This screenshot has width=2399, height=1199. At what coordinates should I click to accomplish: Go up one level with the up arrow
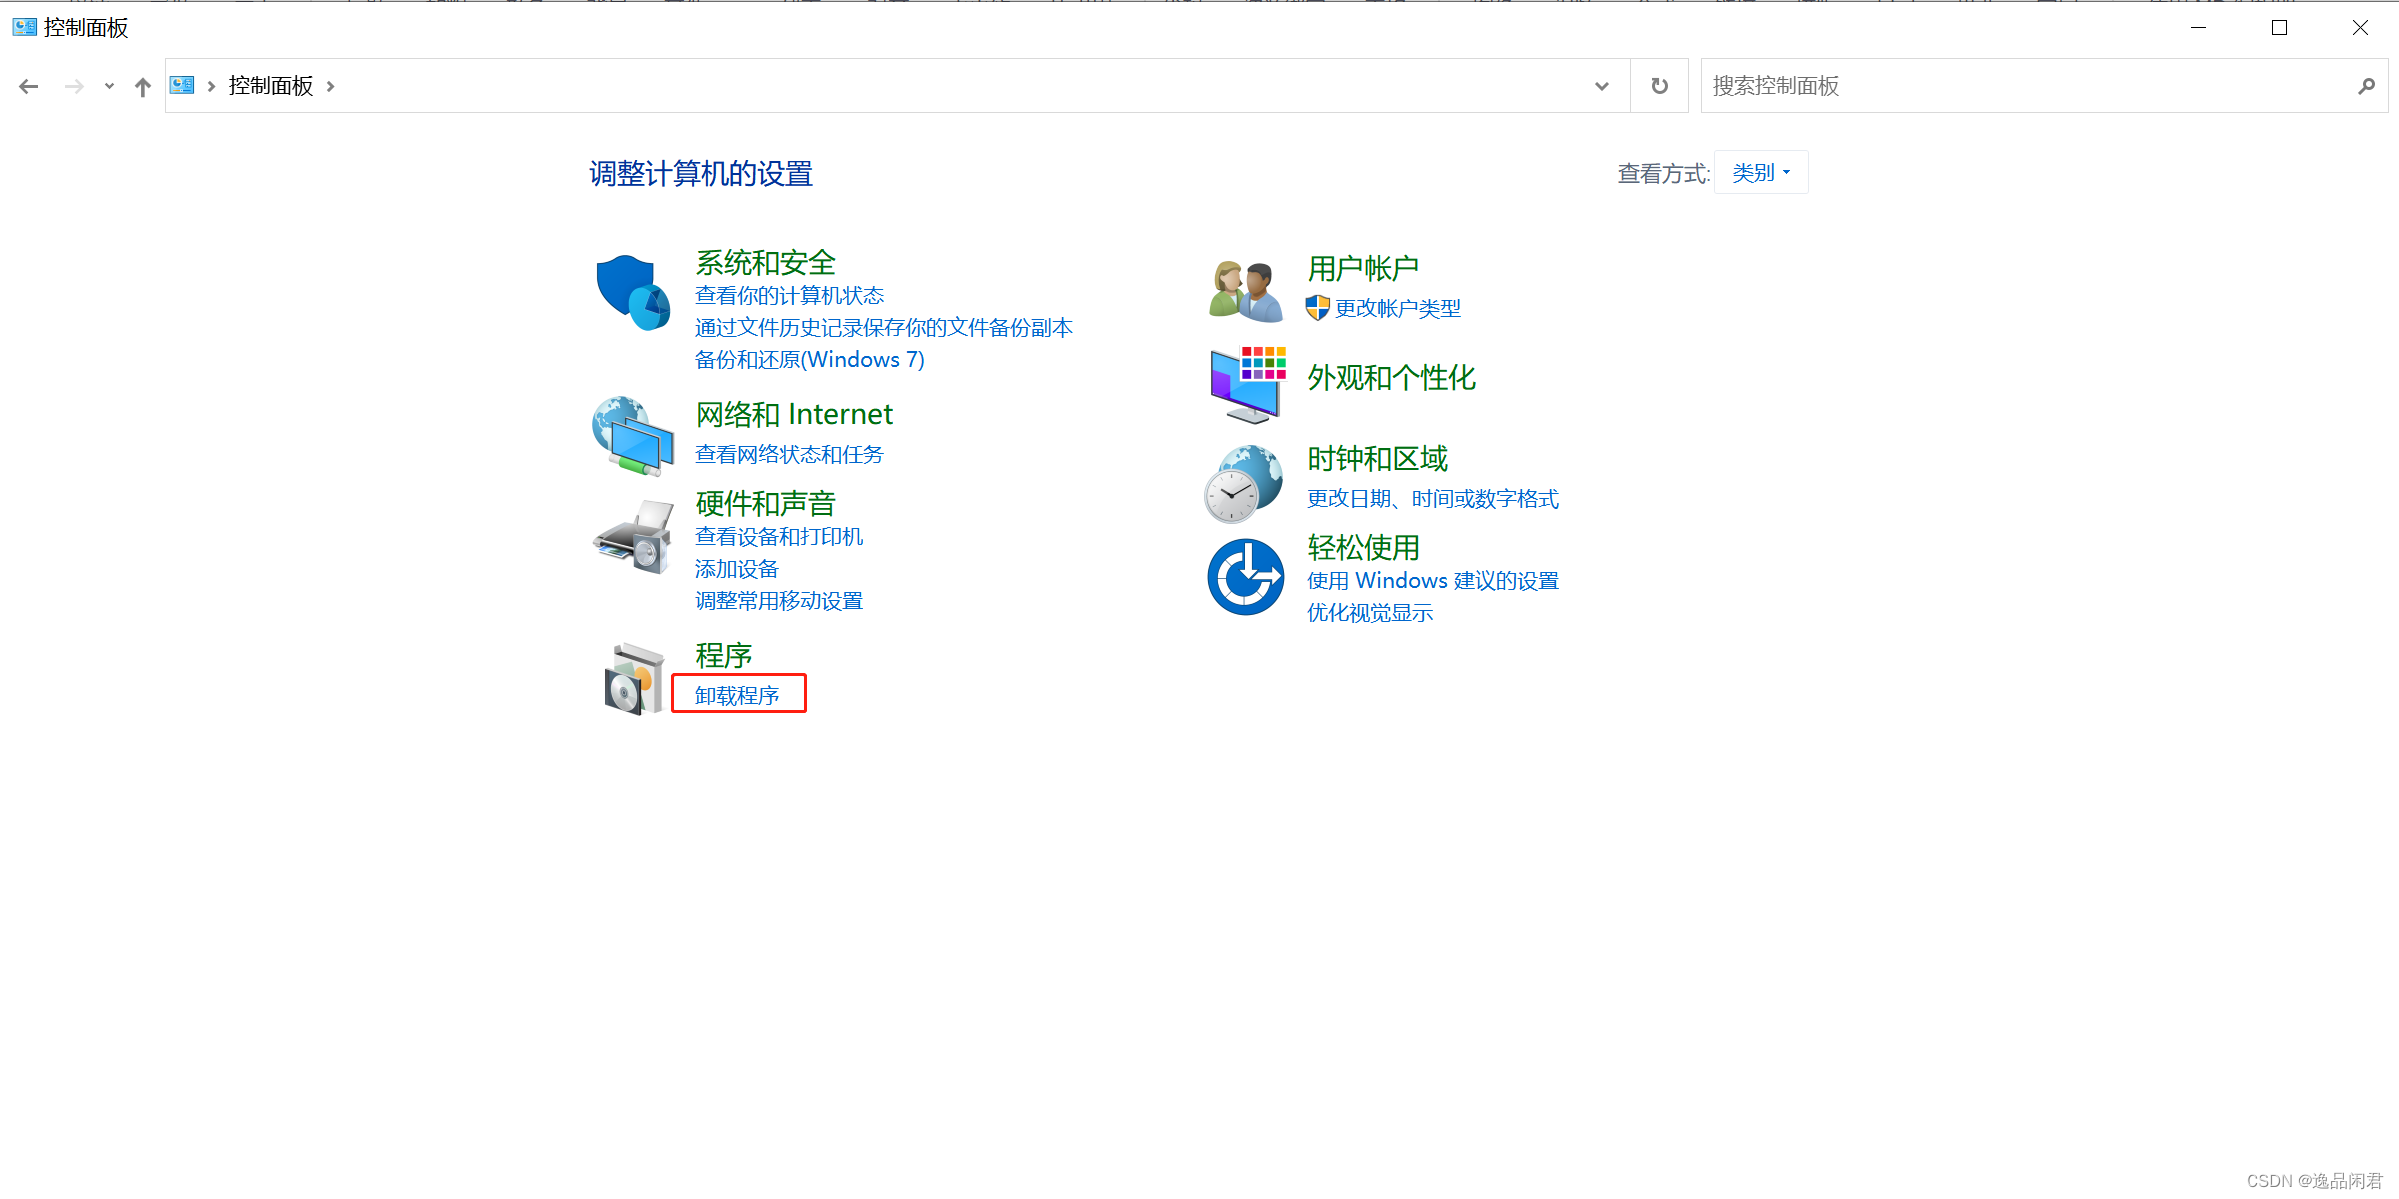[143, 87]
